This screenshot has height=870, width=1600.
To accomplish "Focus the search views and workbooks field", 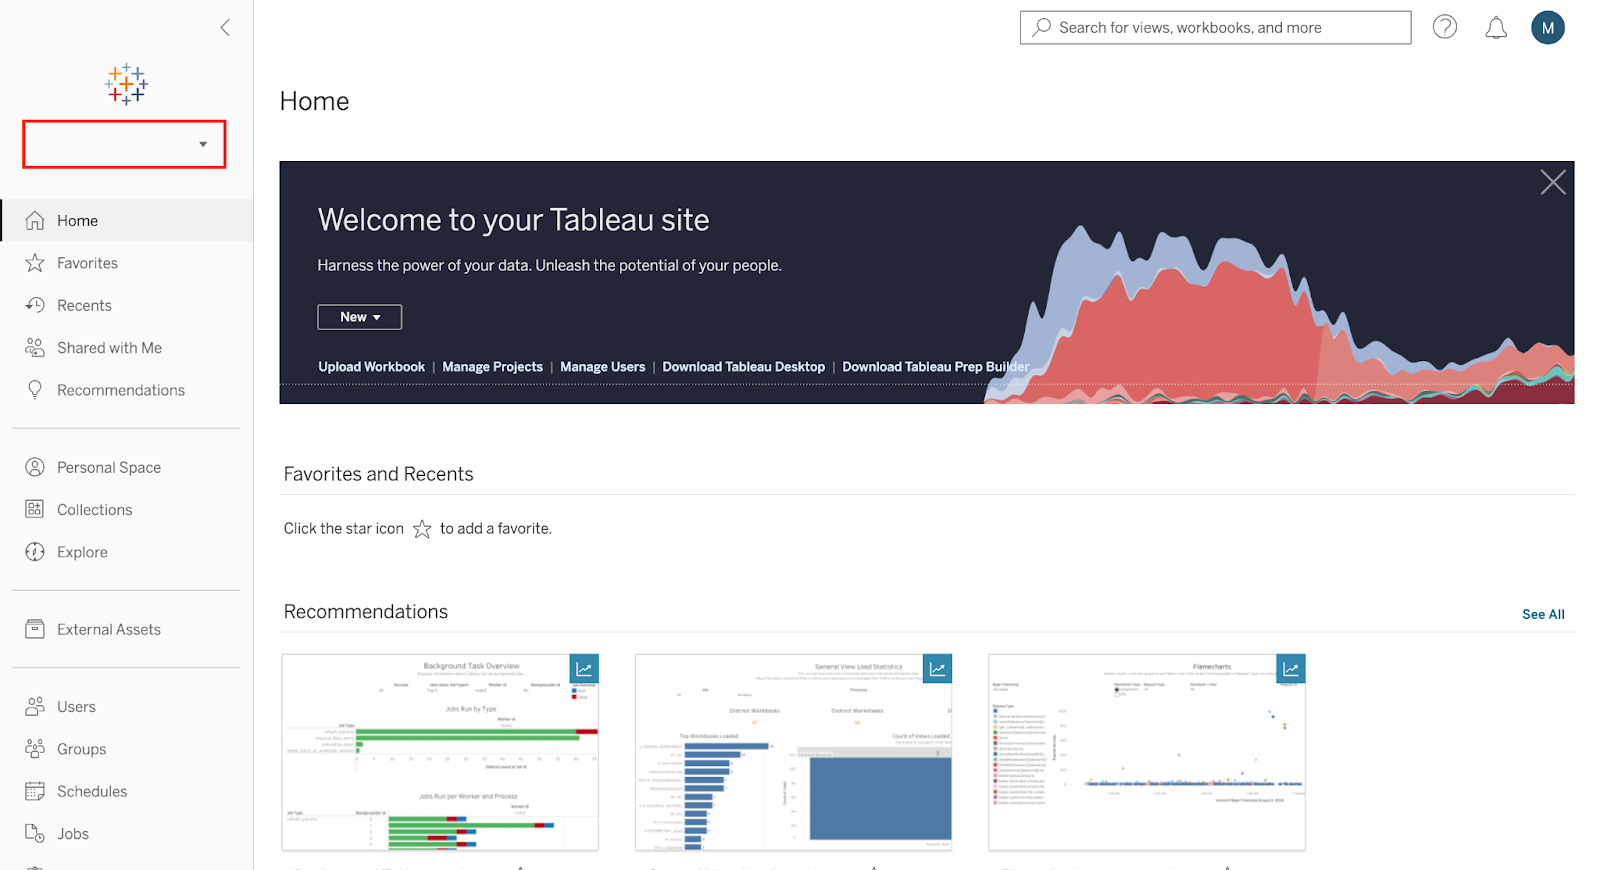I will [x=1215, y=28].
